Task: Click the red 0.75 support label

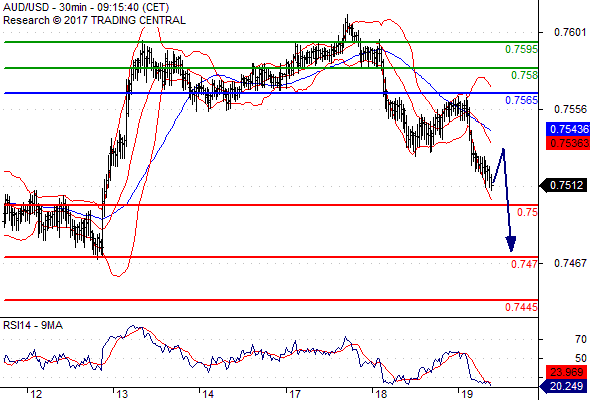Action: pos(527,212)
